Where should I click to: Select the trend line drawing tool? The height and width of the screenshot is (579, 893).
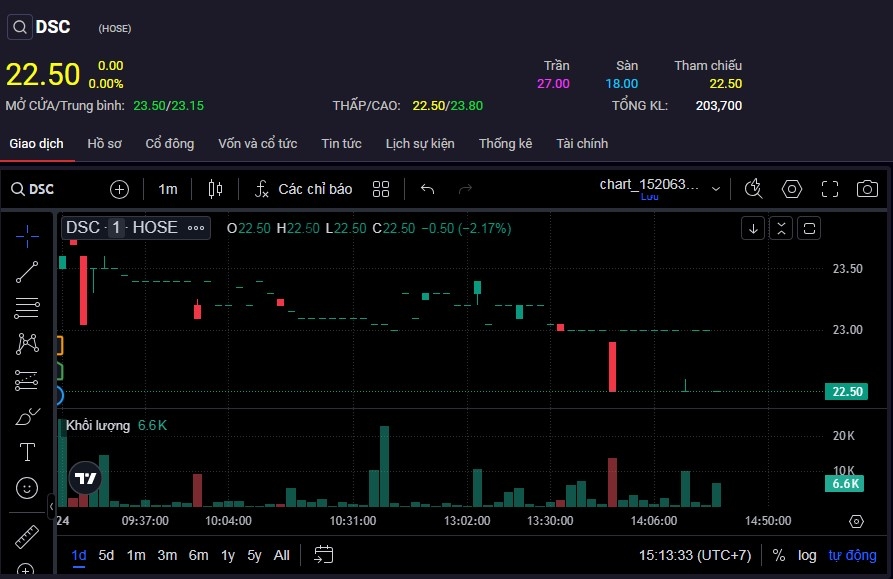point(27,271)
